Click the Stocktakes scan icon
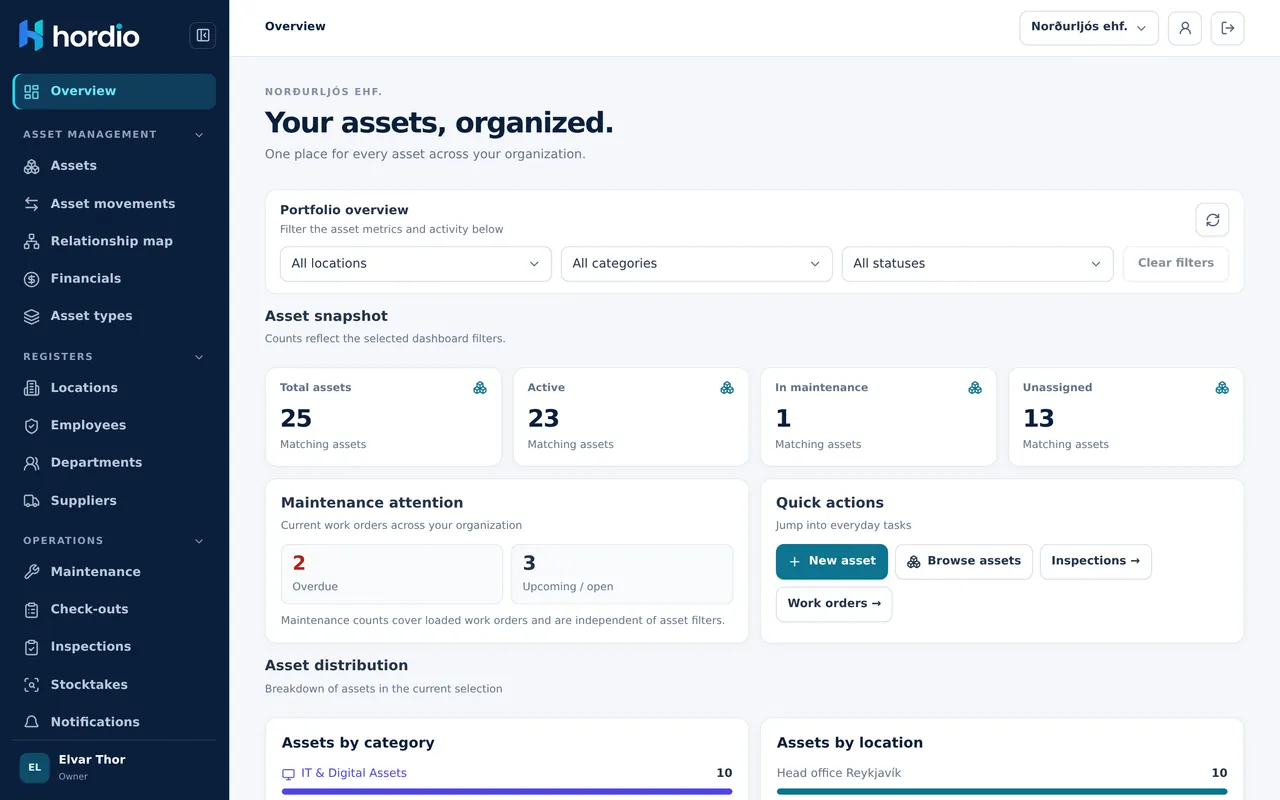Viewport: 1280px width, 800px height. (x=32, y=685)
